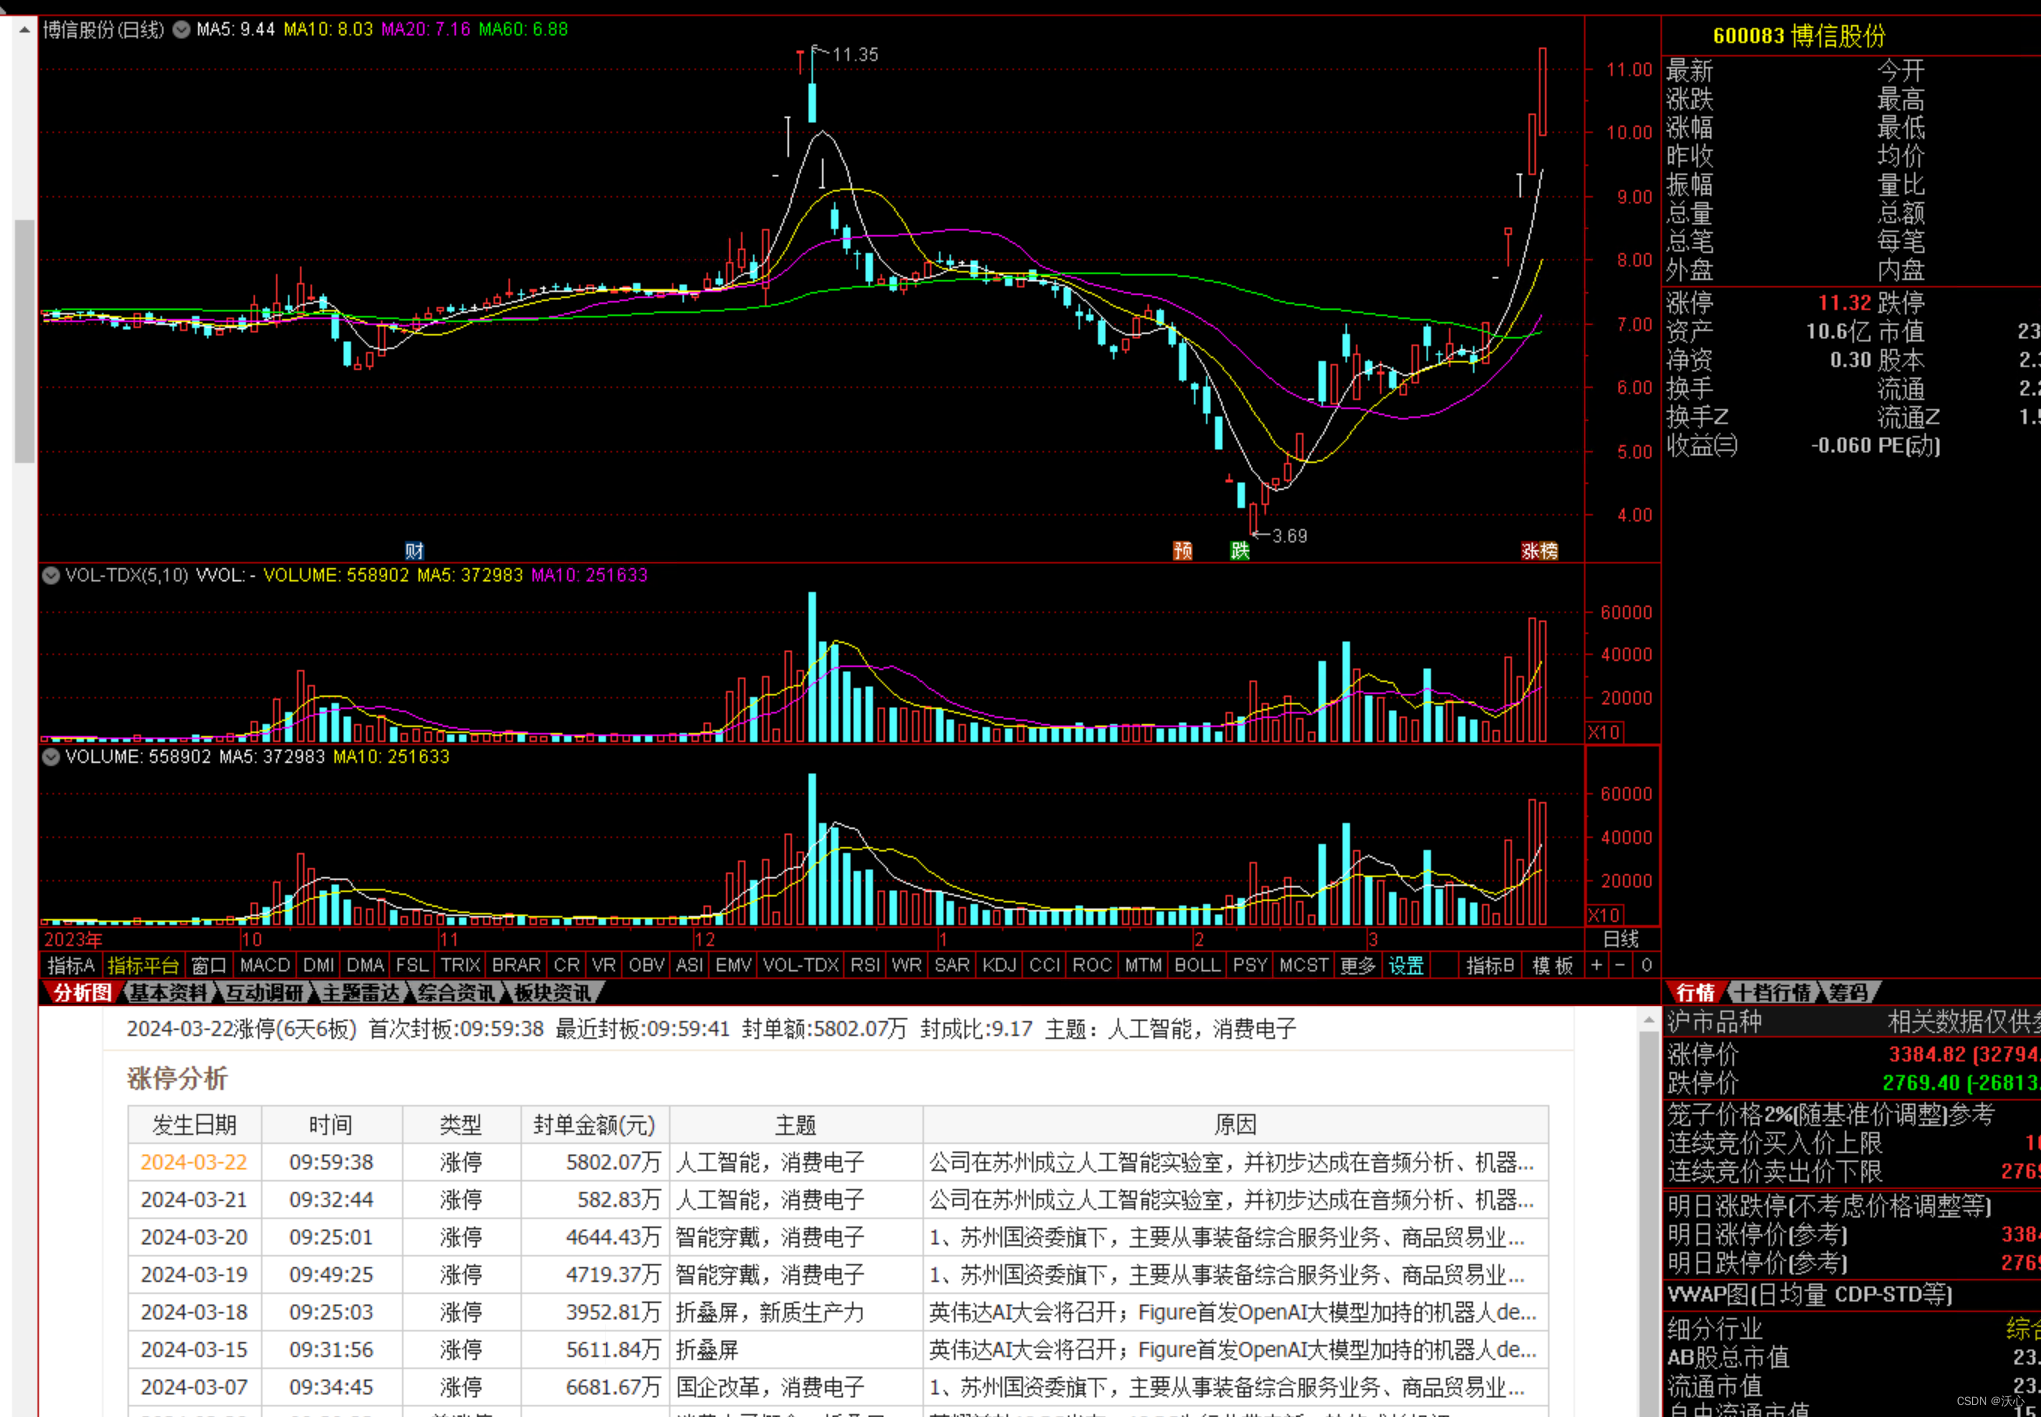This screenshot has width=2041, height=1417.
Task: Switch to the 分析图 tab
Action: (82, 992)
